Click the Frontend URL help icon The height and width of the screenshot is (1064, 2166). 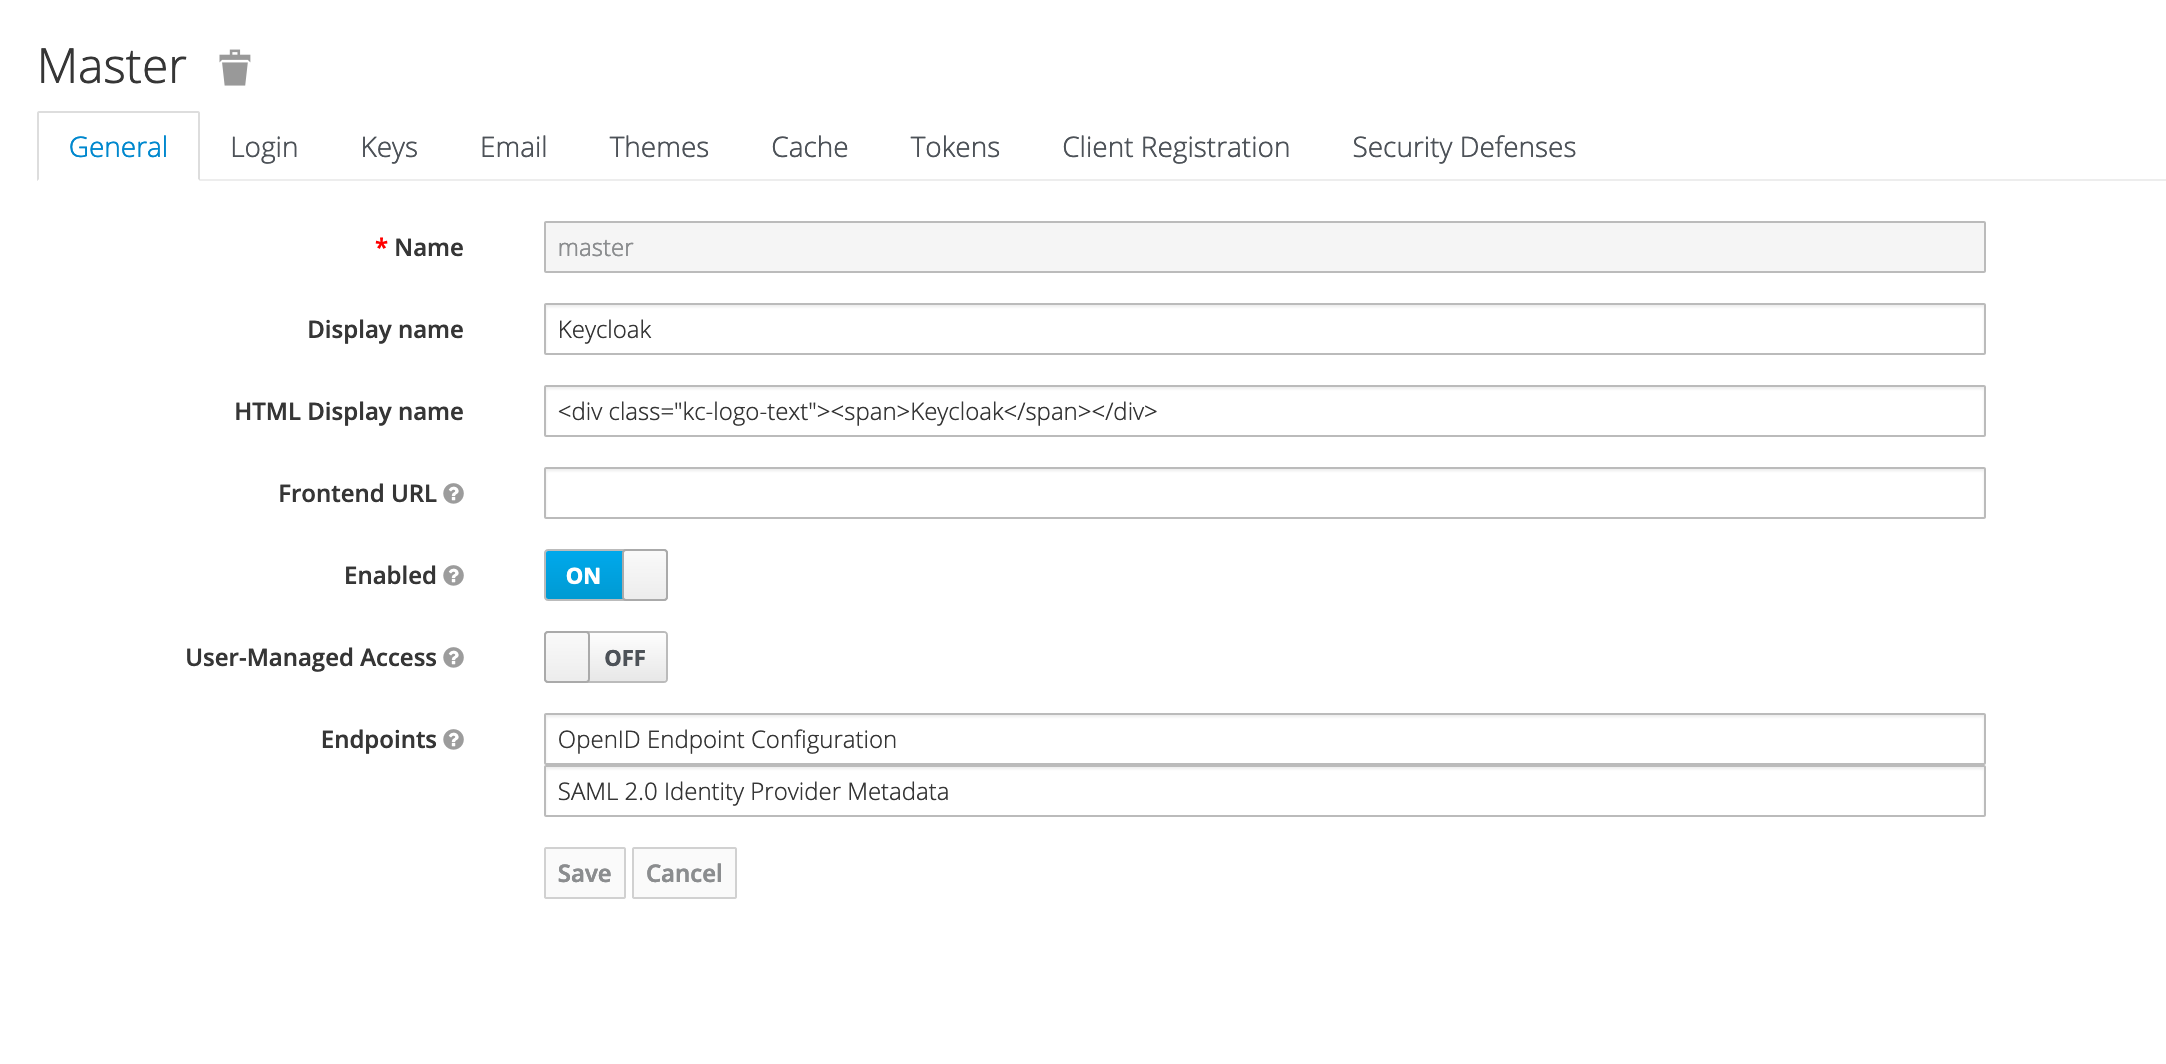453,494
